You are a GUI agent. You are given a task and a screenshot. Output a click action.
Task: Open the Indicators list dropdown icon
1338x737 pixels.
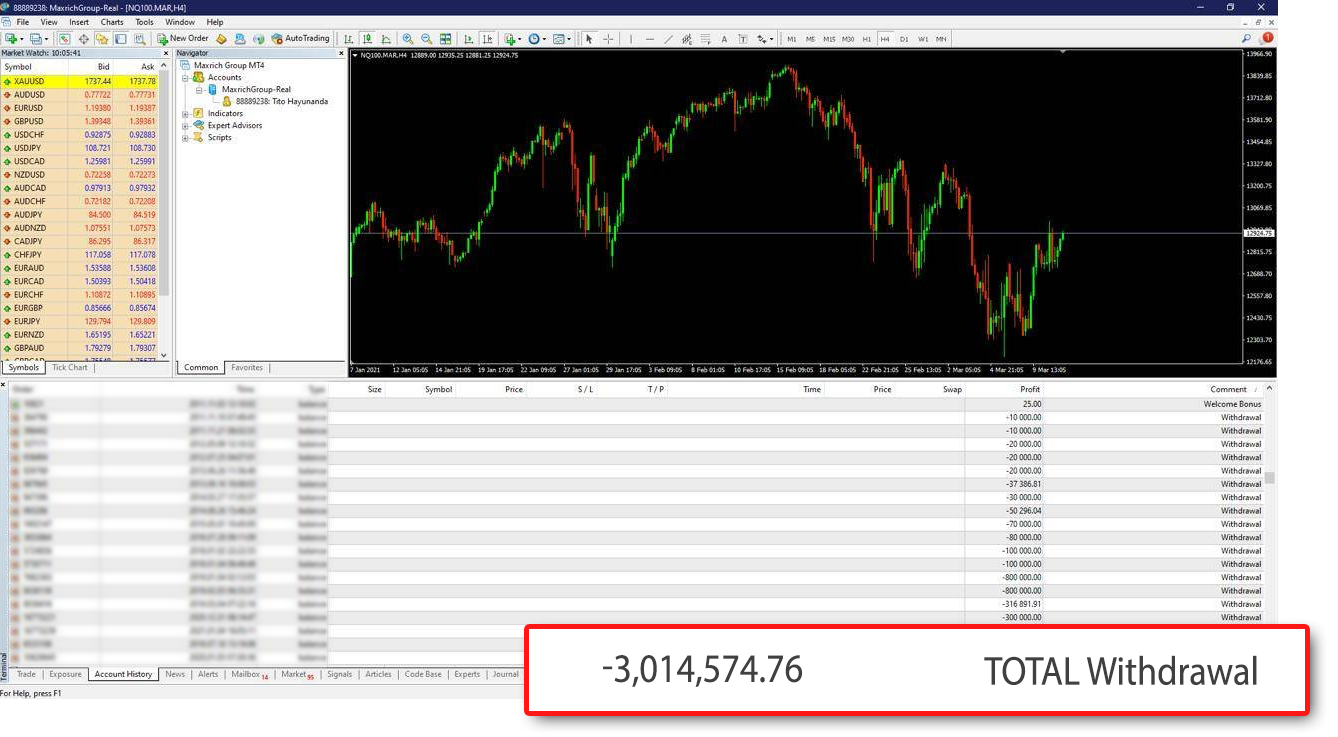click(x=512, y=39)
